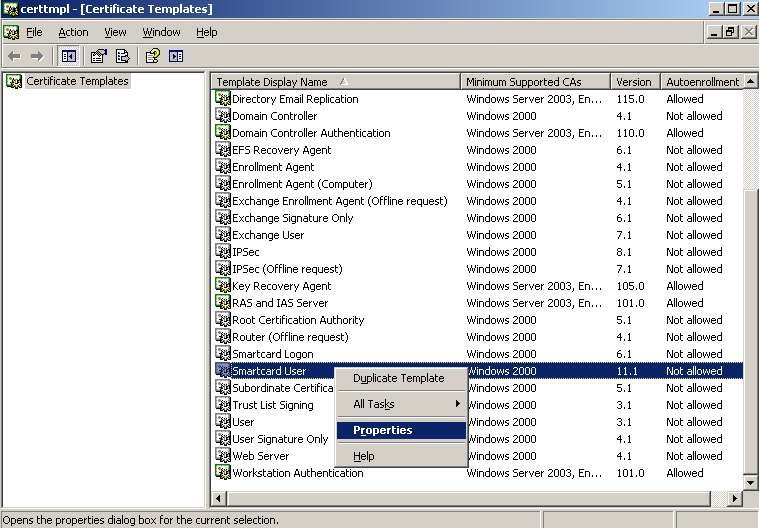Viewport: 759px width, 528px height.
Task: Click the Trust List Signing template icon
Action: tap(223, 405)
